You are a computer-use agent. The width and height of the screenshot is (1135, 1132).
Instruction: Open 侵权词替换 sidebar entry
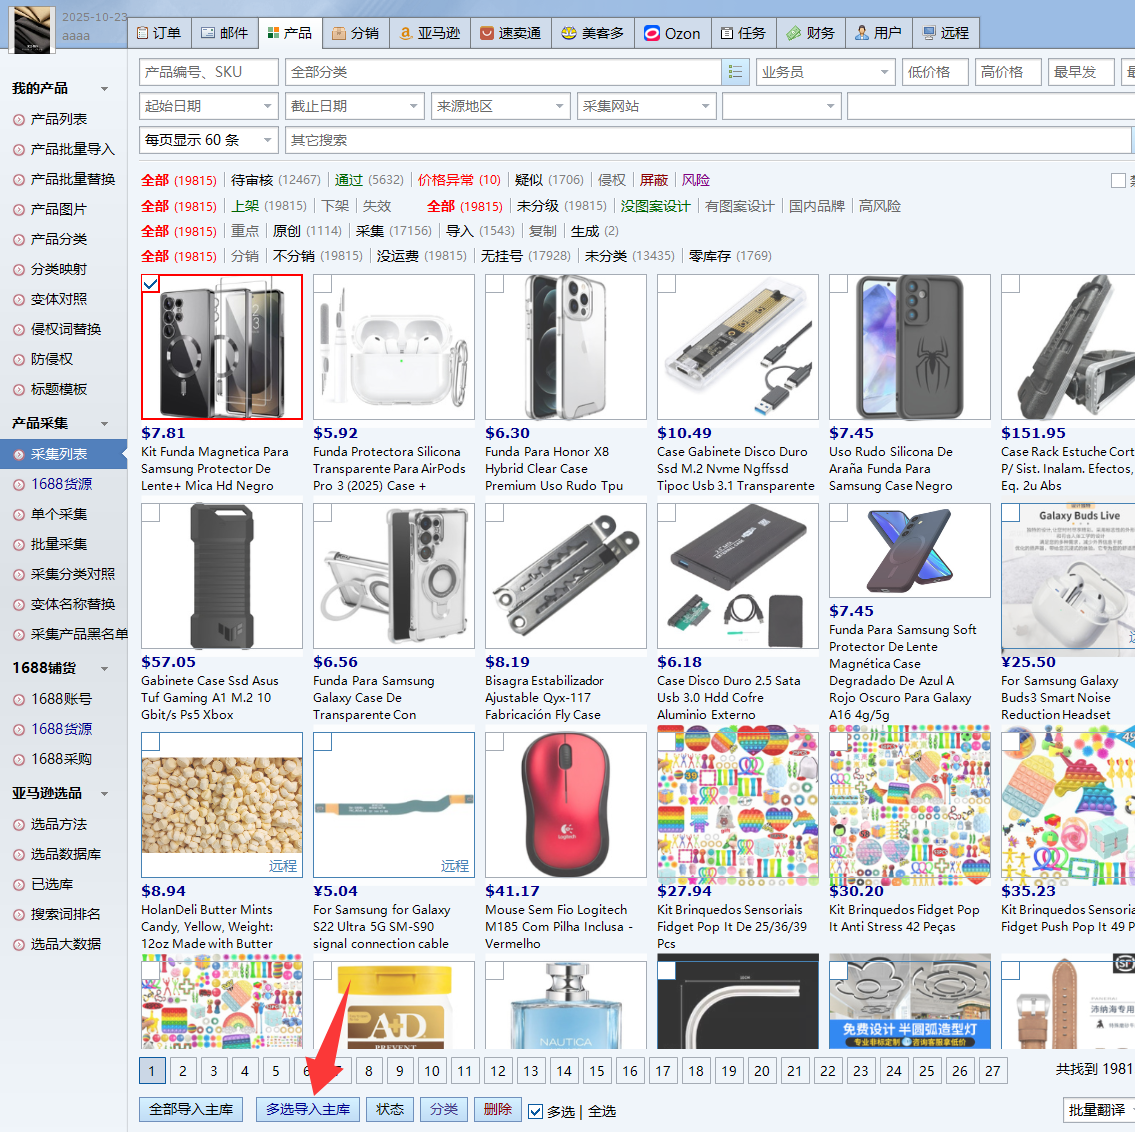click(66, 329)
